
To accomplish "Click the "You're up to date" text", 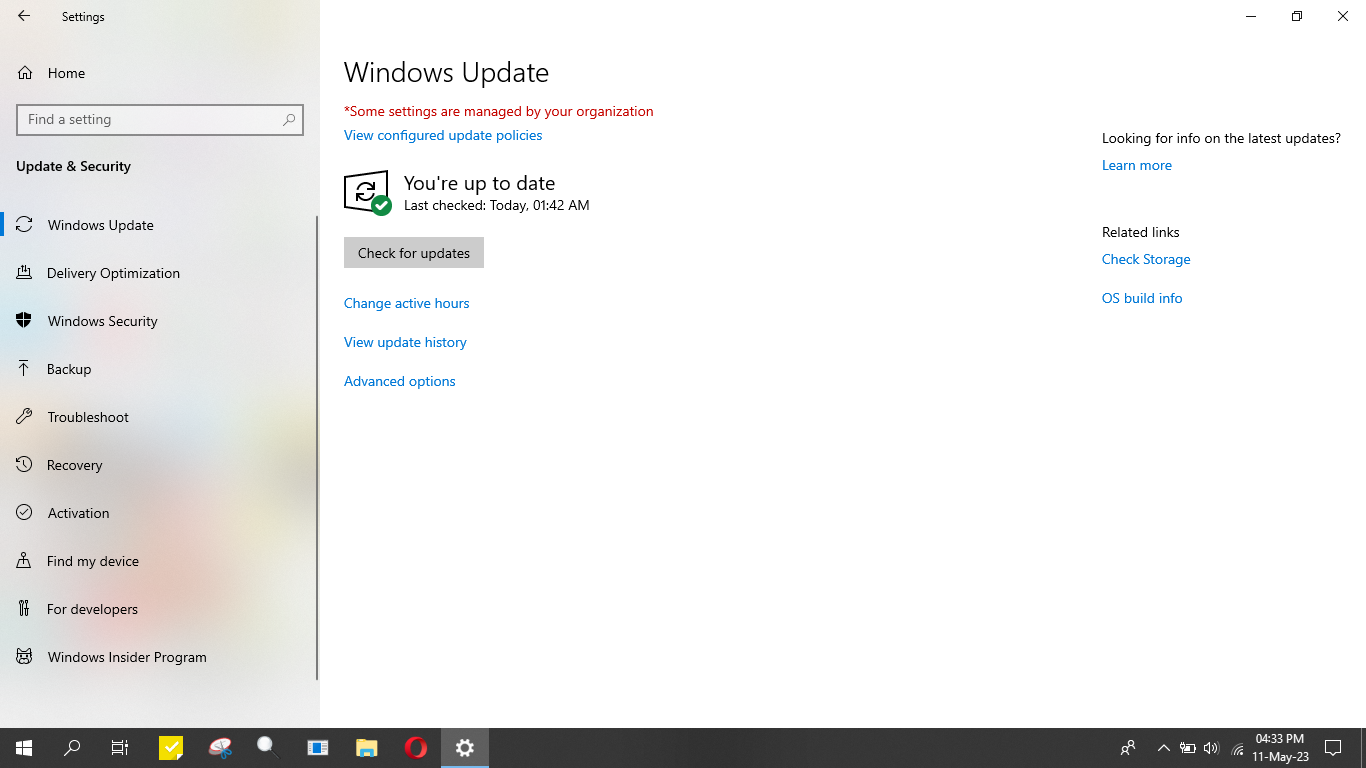I will (479, 183).
